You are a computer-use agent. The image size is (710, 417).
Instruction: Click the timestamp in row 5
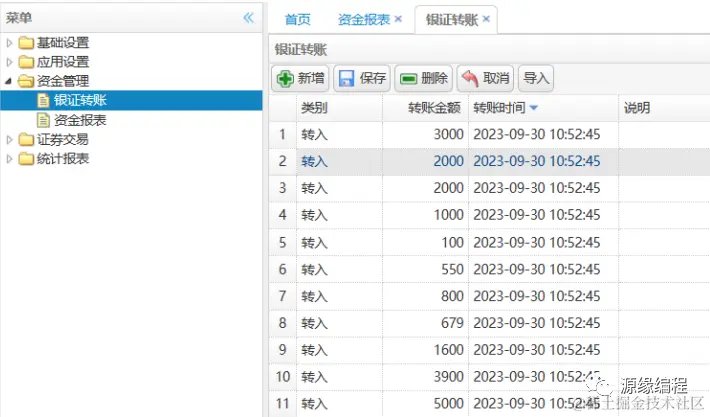click(x=537, y=242)
